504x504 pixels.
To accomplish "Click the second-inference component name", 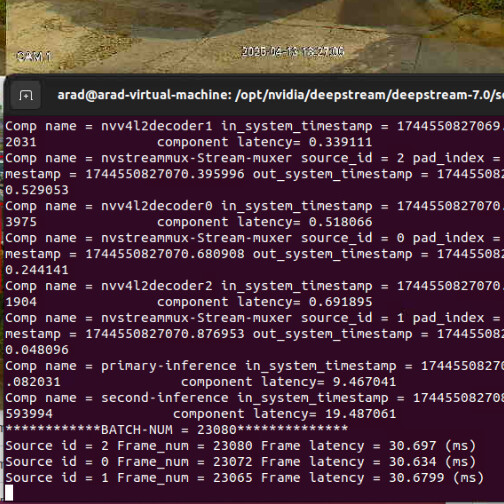I will (x=165, y=398).
